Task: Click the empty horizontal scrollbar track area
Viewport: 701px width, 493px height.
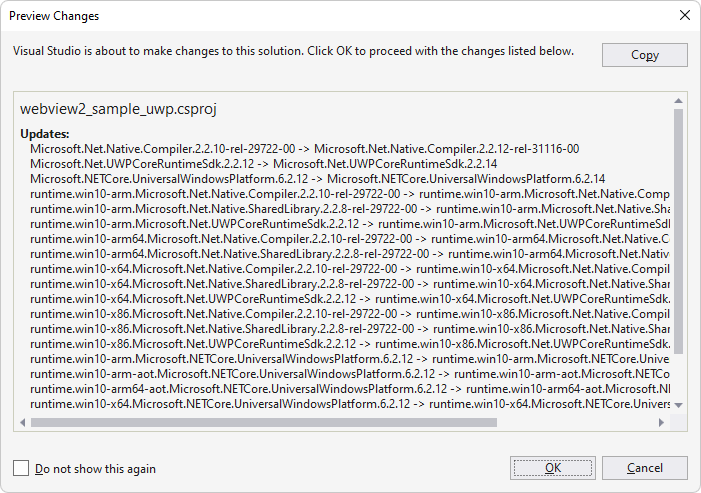Action: click(576, 422)
